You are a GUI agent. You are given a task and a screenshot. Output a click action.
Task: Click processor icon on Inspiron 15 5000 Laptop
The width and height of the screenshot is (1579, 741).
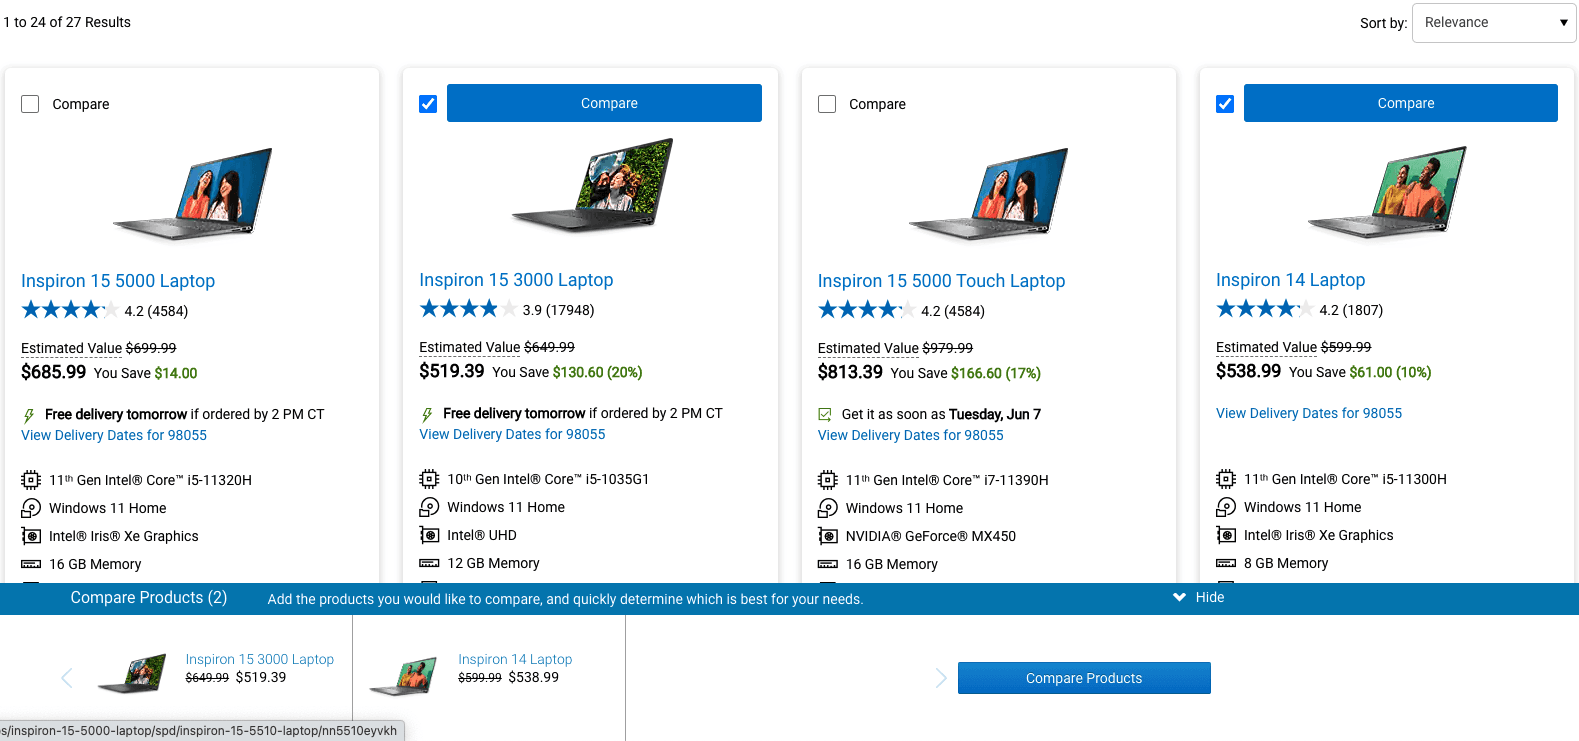[x=31, y=480]
